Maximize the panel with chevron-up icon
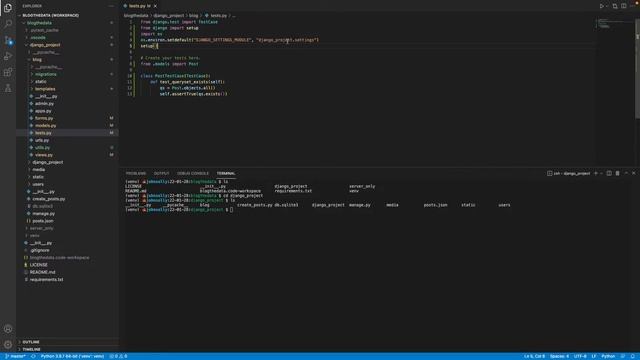Image resolution: width=640 pixels, height=360 pixels. tap(626, 173)
